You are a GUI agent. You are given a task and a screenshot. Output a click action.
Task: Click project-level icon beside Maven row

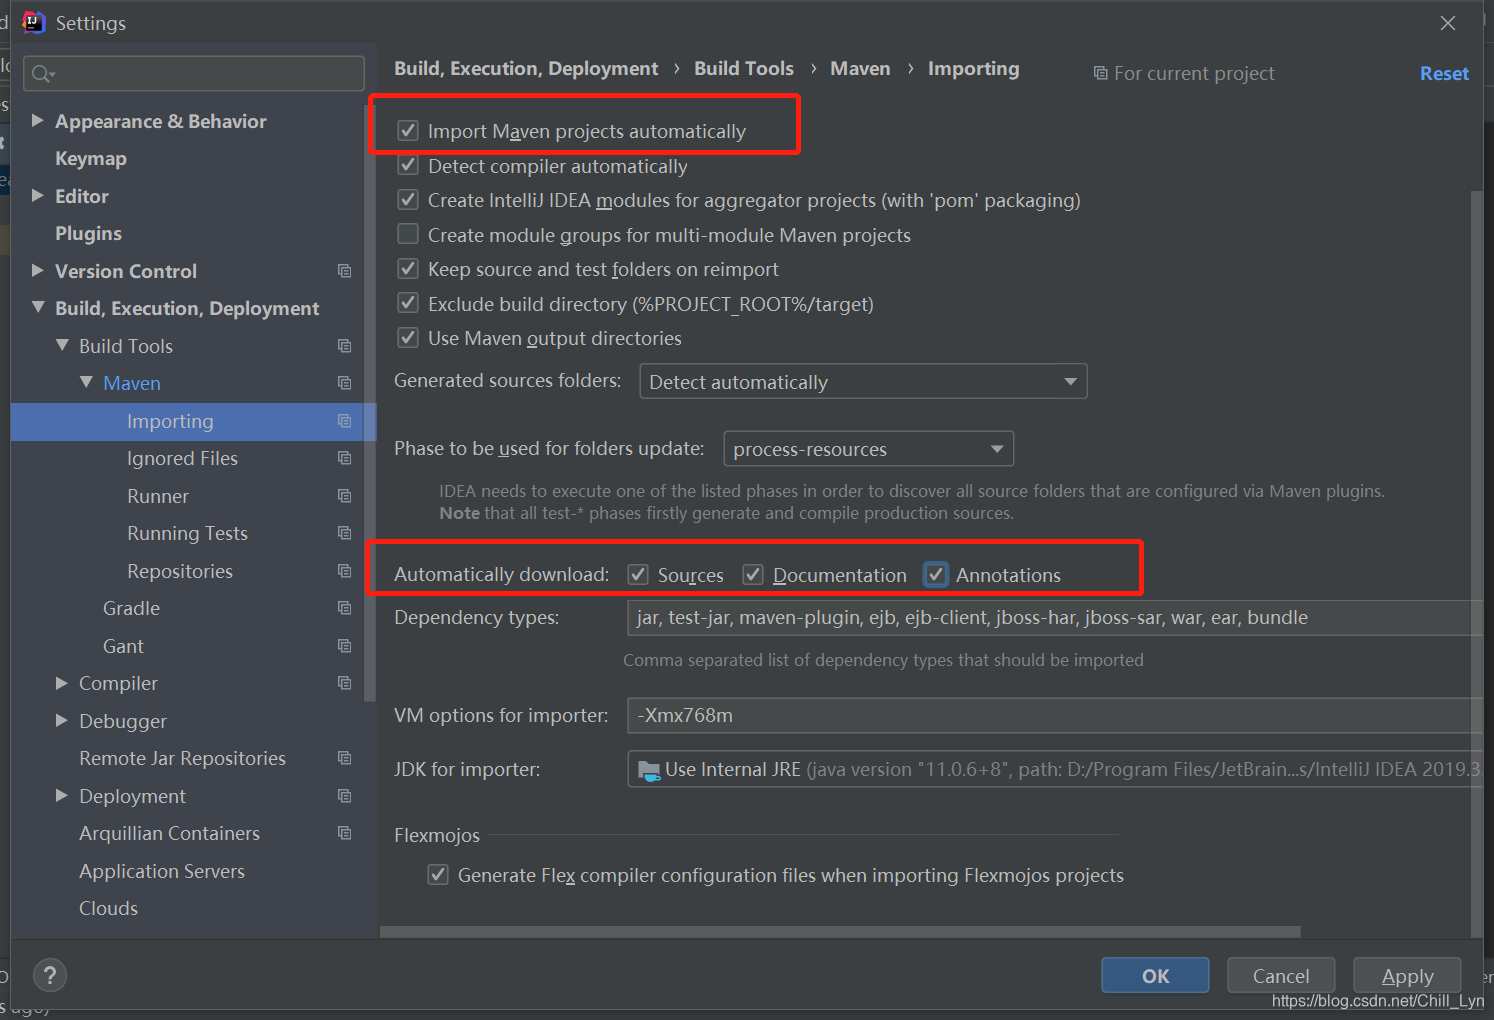click(344, 383)
